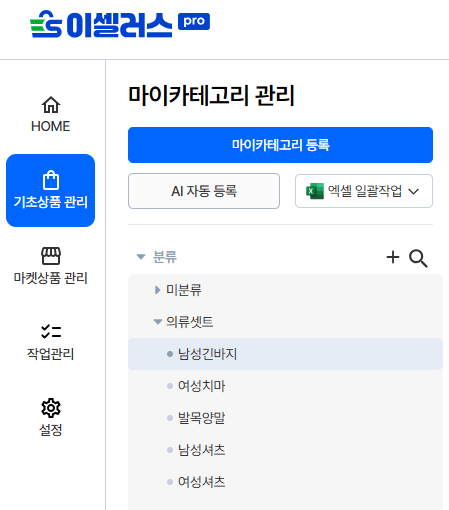449x510 pixels.
Task: Click the magnifier search icon
Action: pos(418,258)
